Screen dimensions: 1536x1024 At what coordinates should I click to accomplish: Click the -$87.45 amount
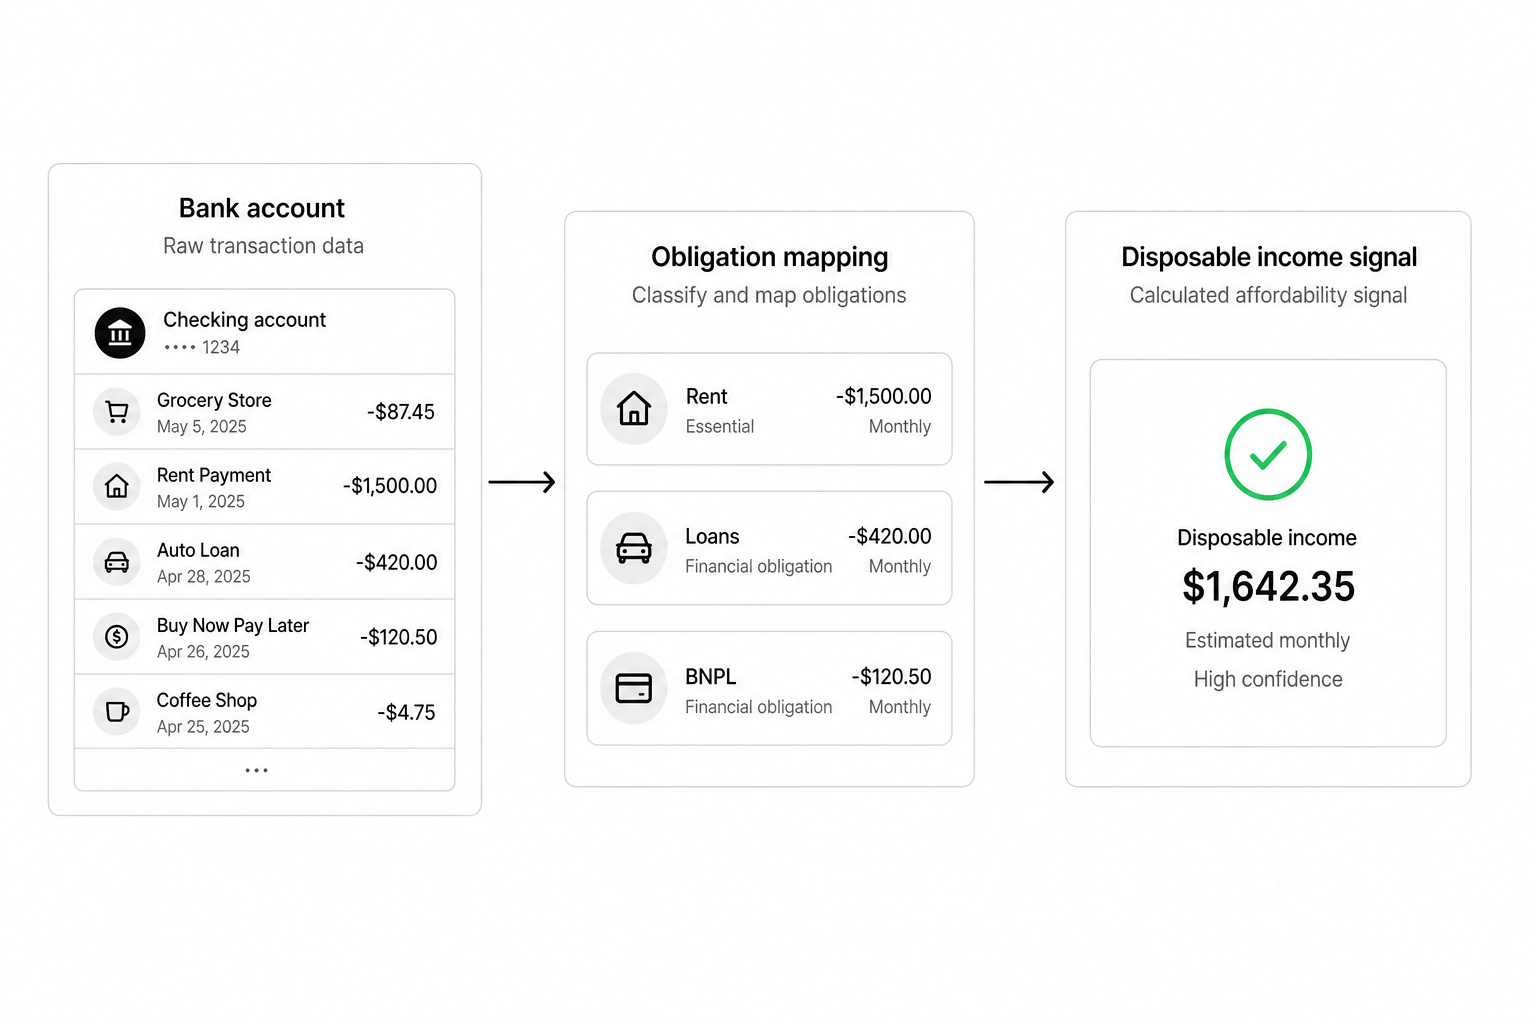401,412
